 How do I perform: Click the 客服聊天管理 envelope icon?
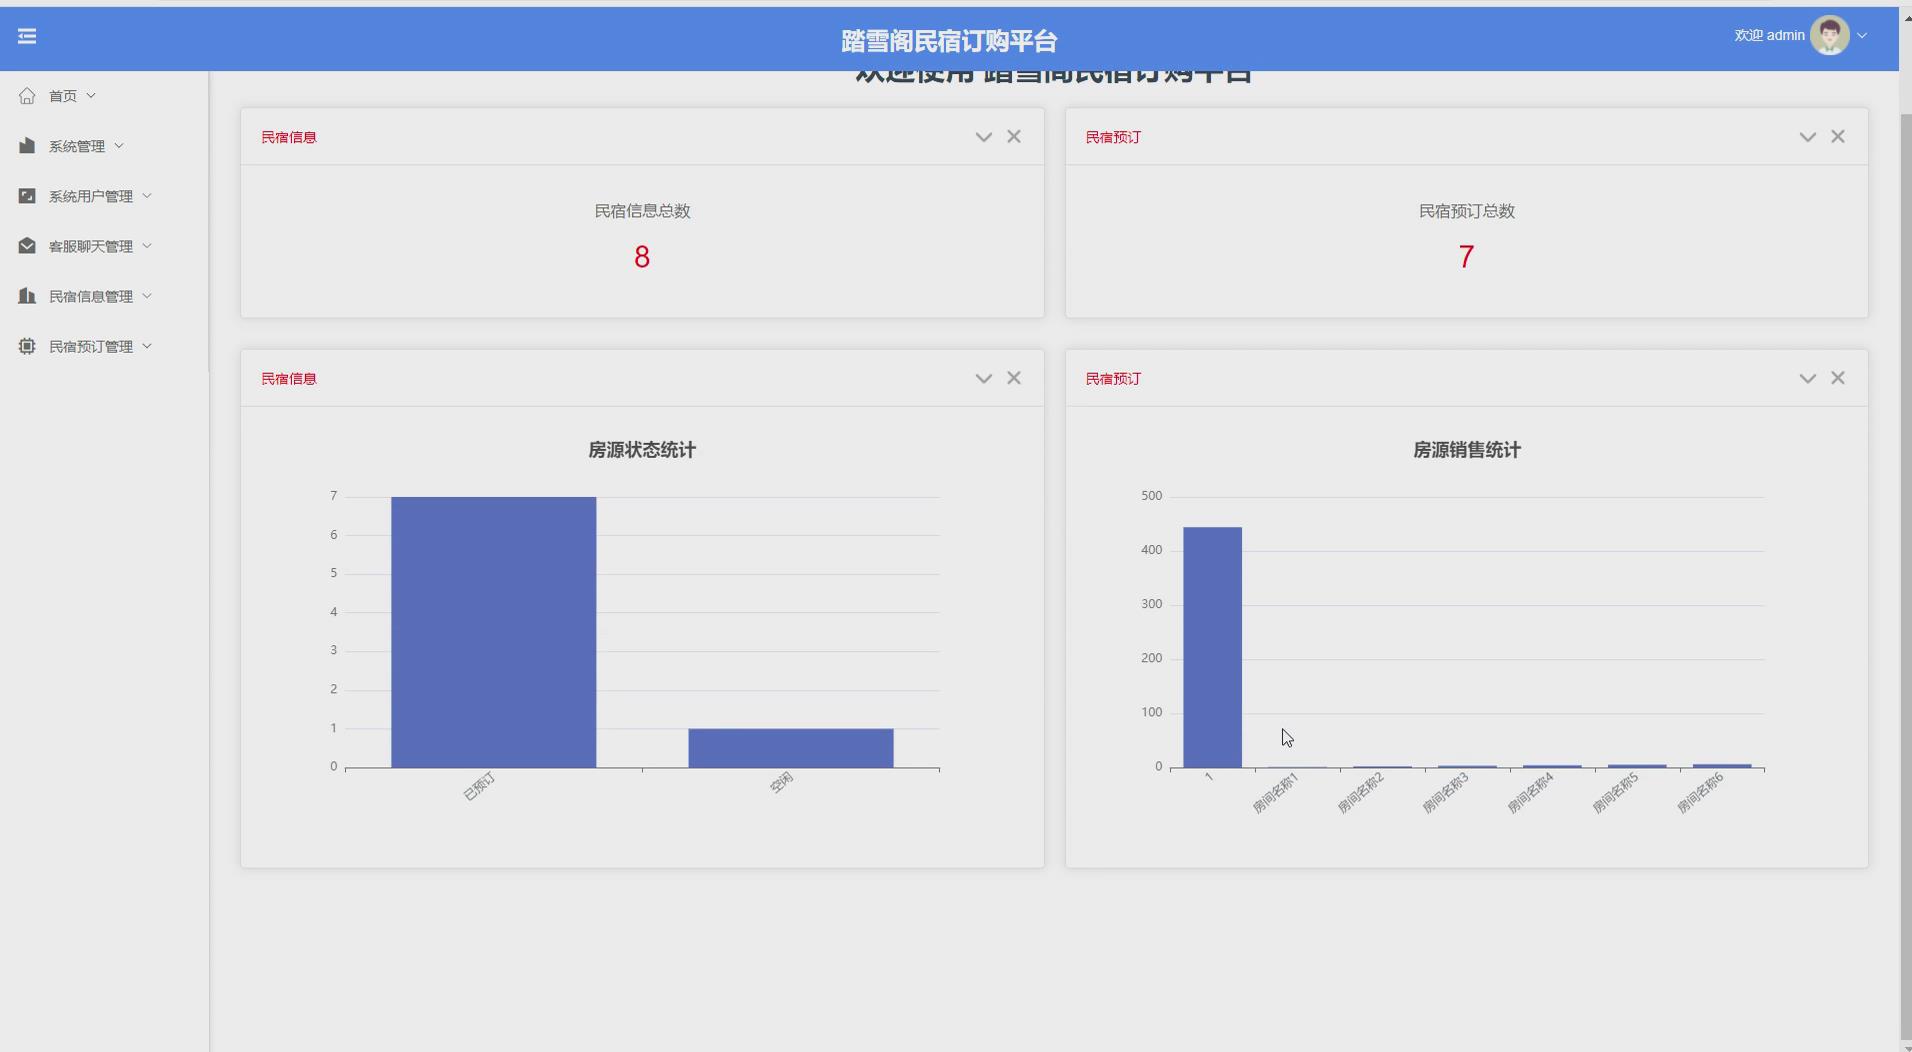pos(27,246)
